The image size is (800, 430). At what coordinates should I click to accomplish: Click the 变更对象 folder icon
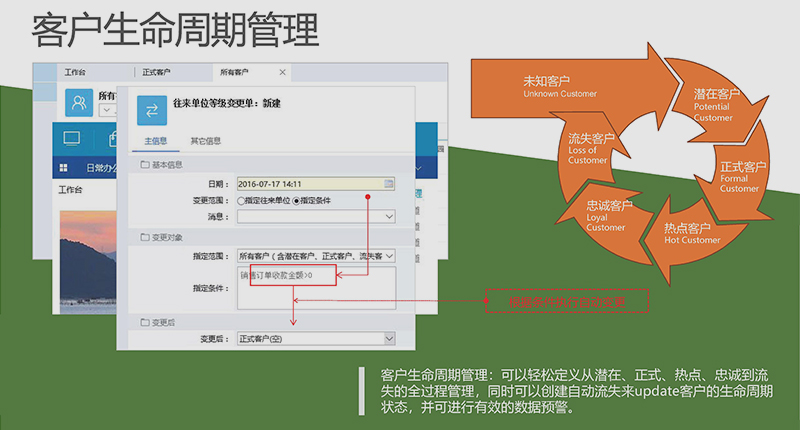pos(145,237)
